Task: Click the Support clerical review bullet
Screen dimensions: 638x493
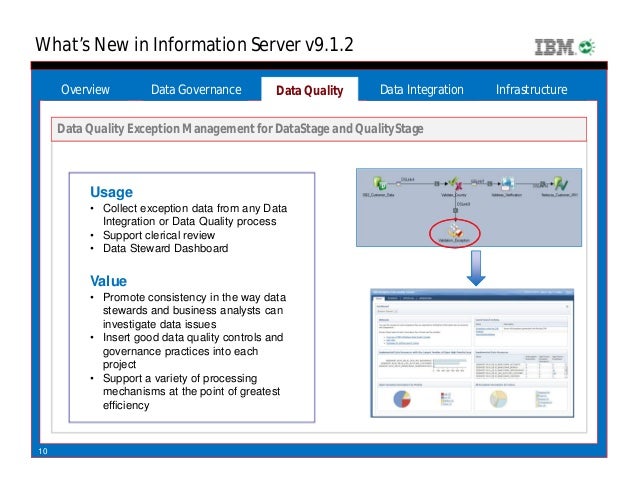Action: [159, 235]
